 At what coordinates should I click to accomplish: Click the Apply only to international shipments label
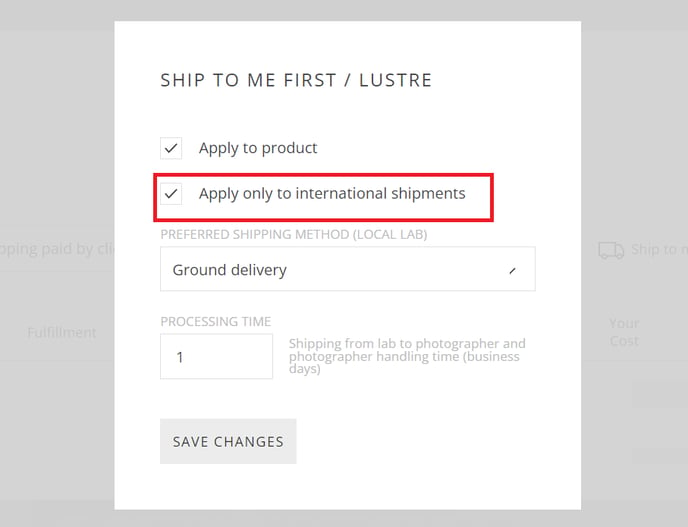[332, 194]
